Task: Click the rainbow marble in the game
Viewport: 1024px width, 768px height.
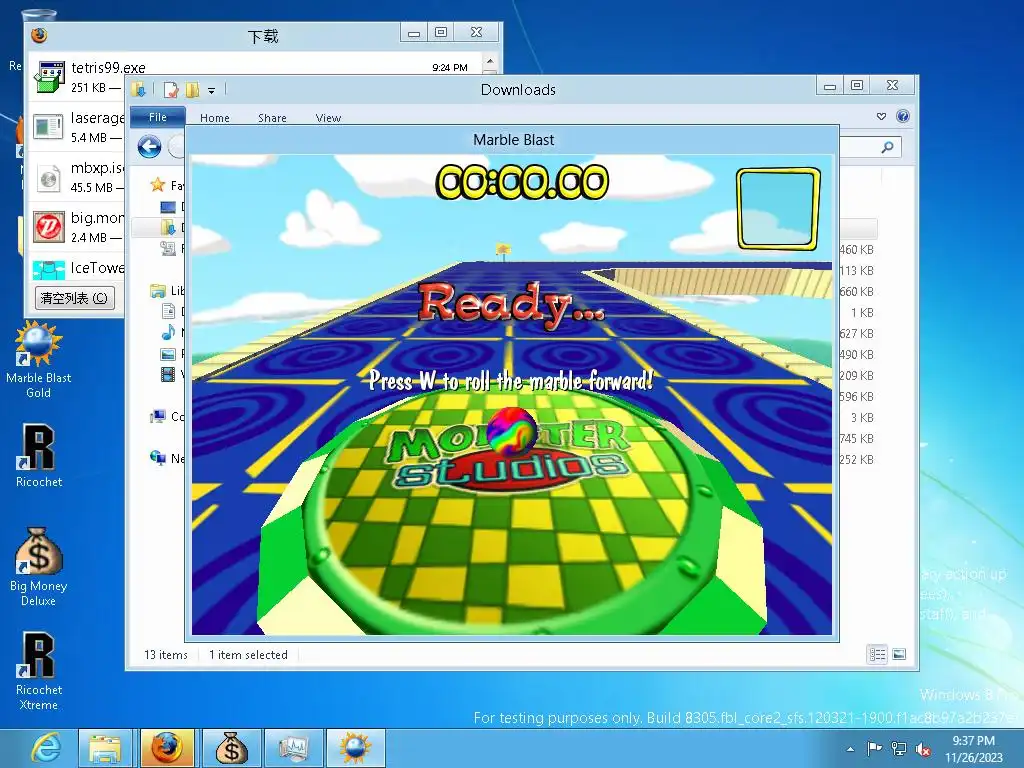Action: [512, 431]
